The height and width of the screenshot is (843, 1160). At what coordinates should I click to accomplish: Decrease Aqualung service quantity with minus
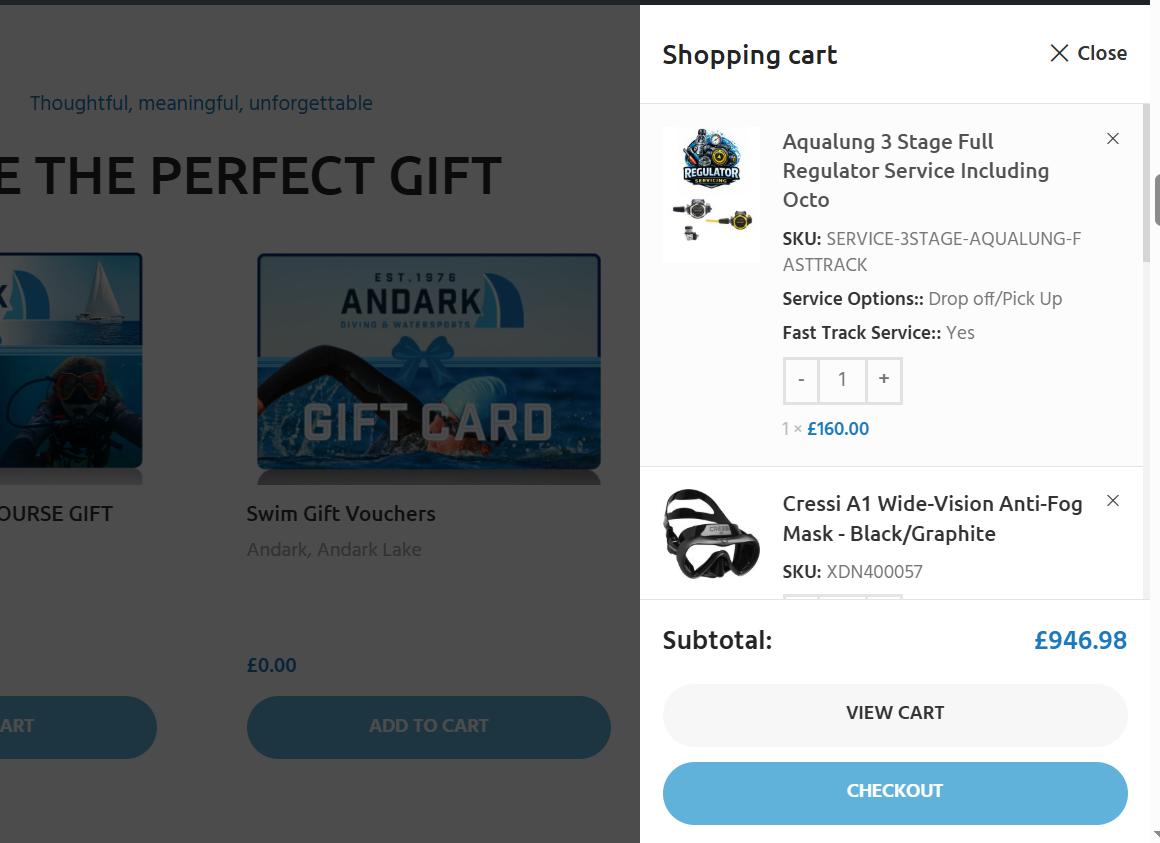pyautogui.click(x=800, y=380)
